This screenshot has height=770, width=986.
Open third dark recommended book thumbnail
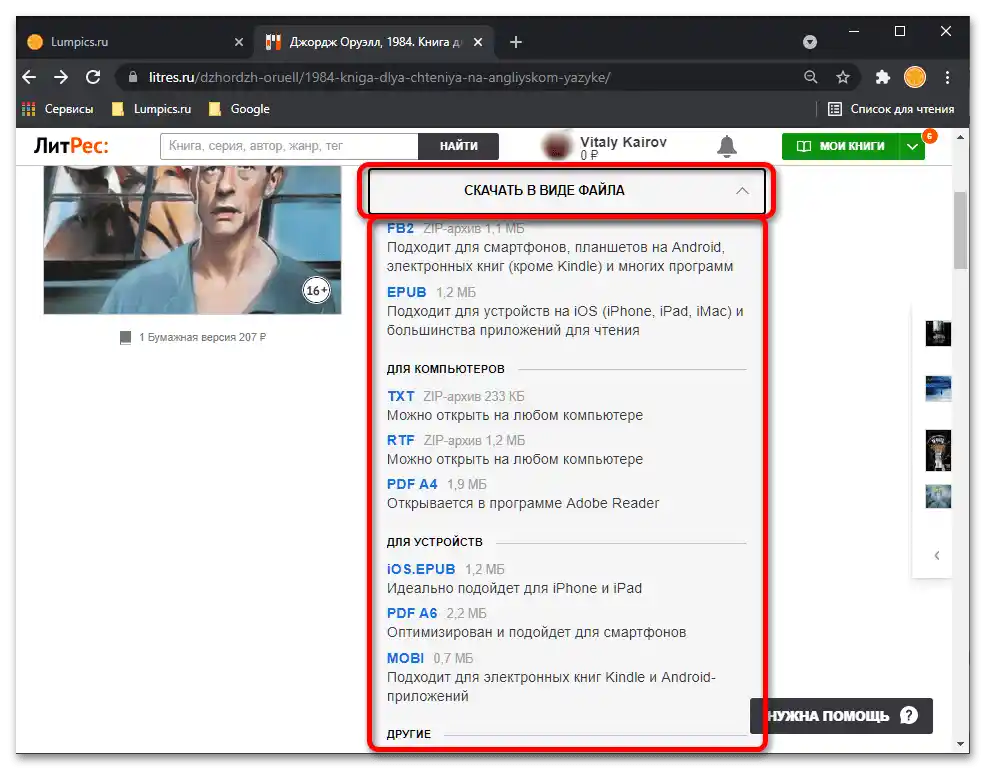[938, 451]
